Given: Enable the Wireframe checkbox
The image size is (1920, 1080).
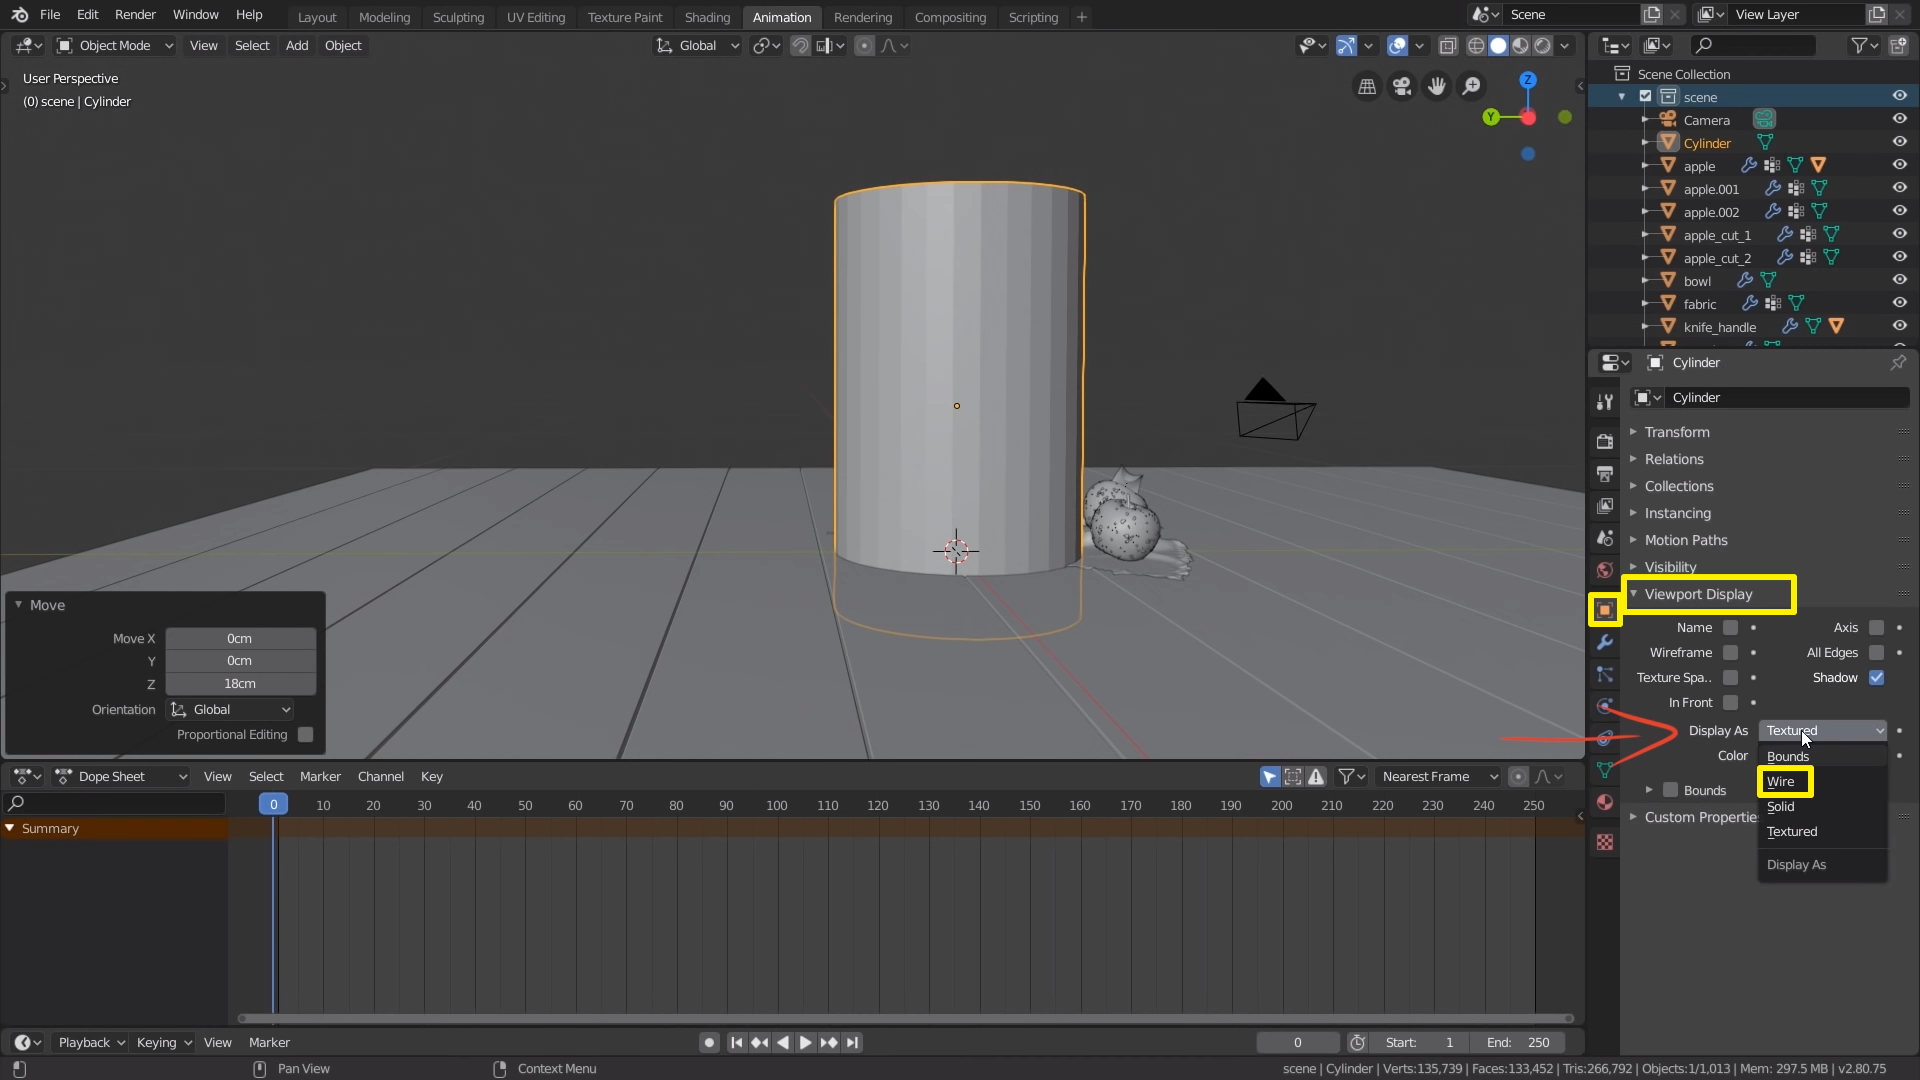Looking at the screenshot, I should coord(1730,652).
